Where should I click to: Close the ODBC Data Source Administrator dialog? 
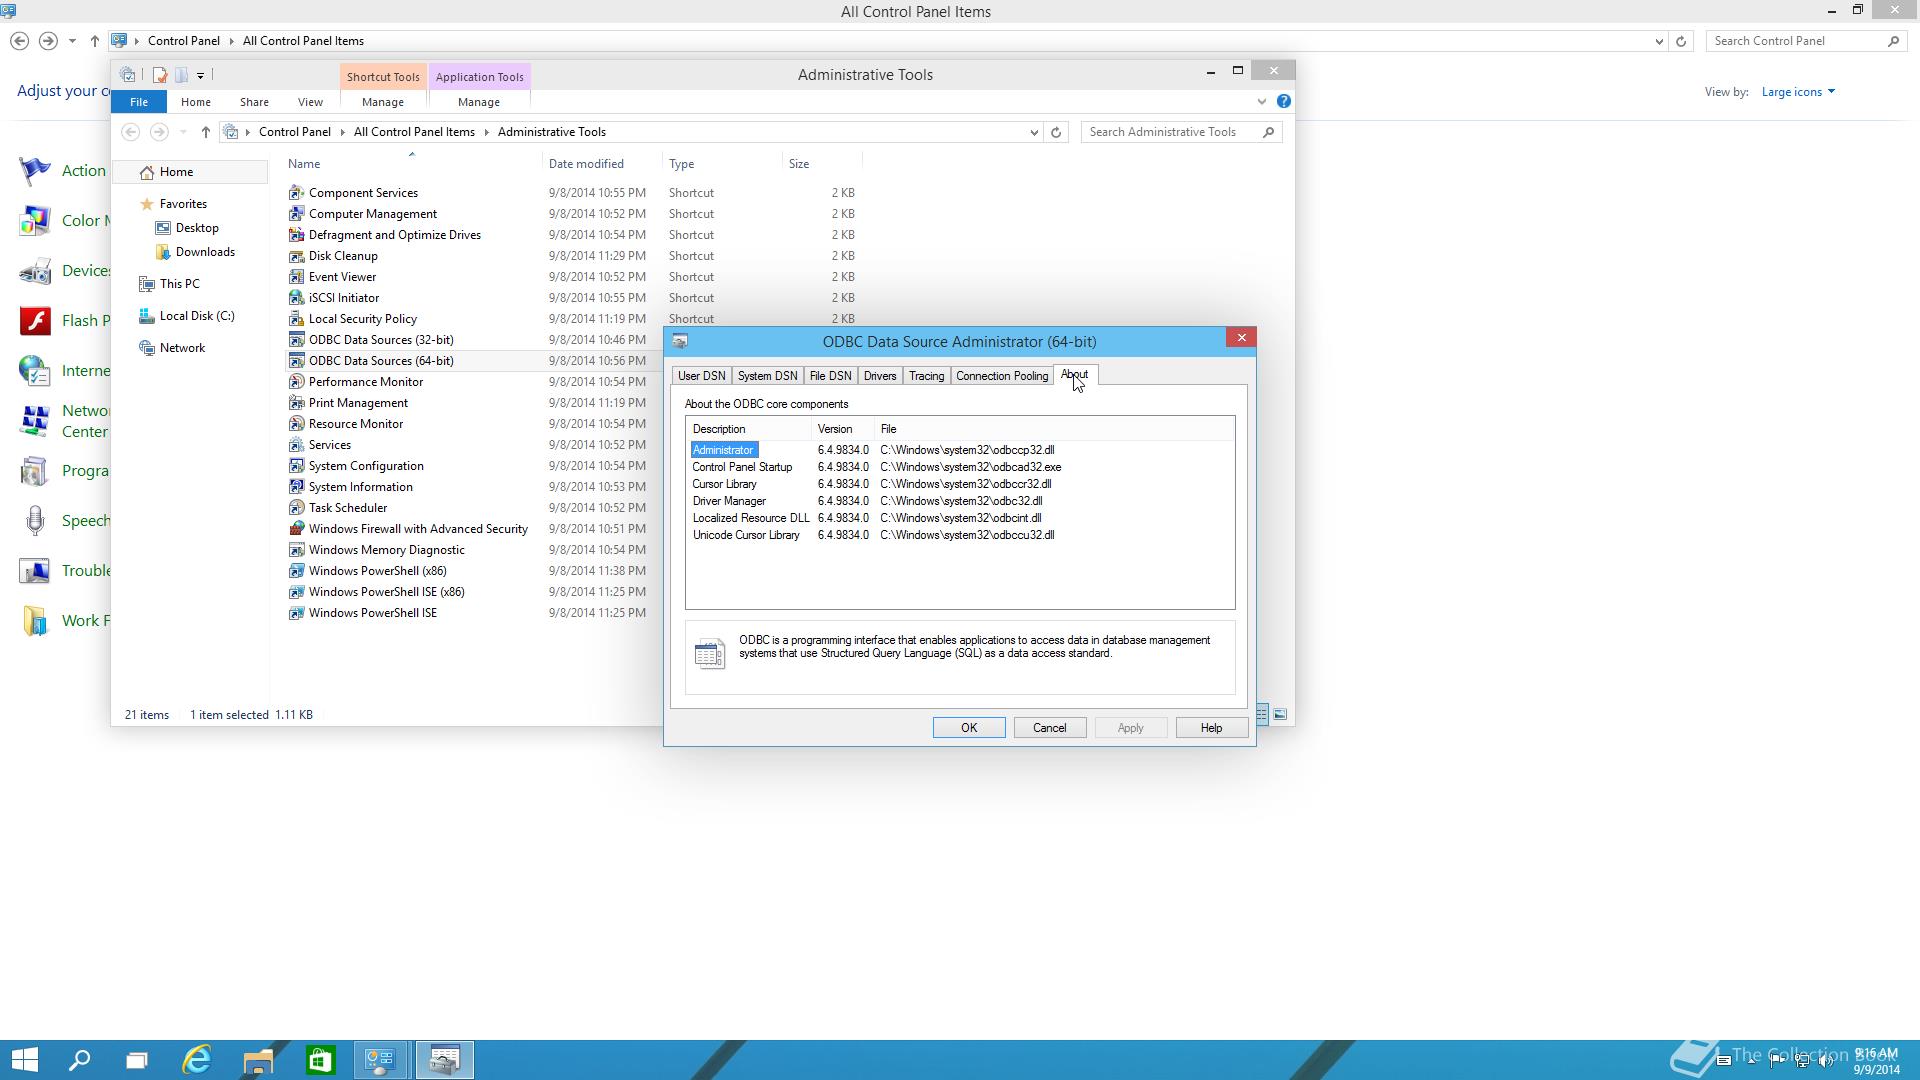[1241, 338]
